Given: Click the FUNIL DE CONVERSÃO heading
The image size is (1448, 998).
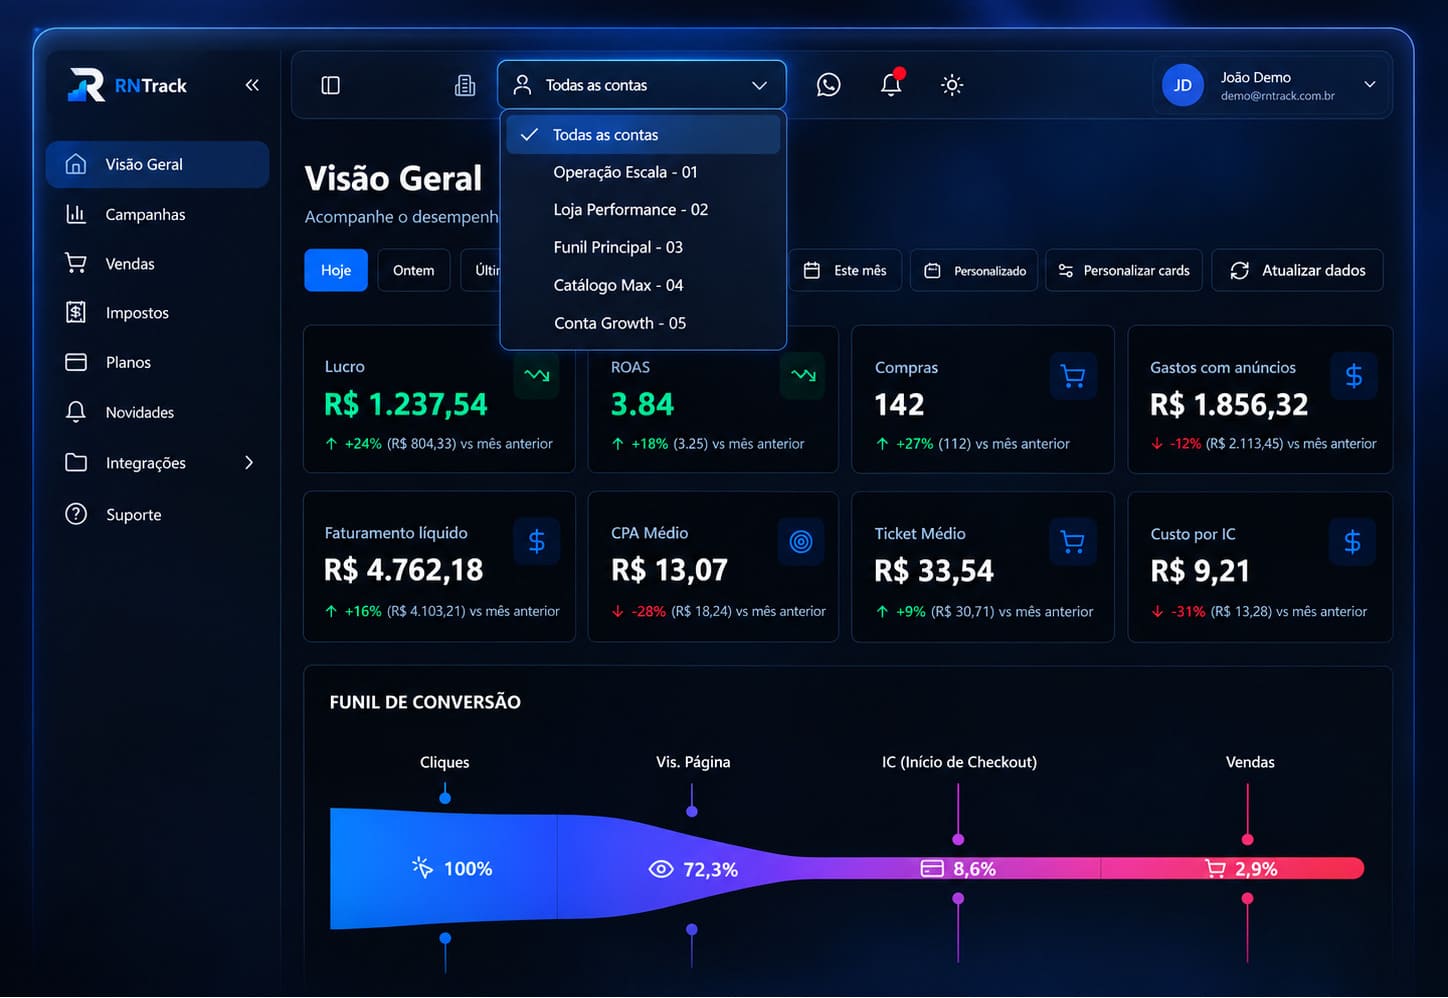Looking at the screenshot, I should [425, 702].
